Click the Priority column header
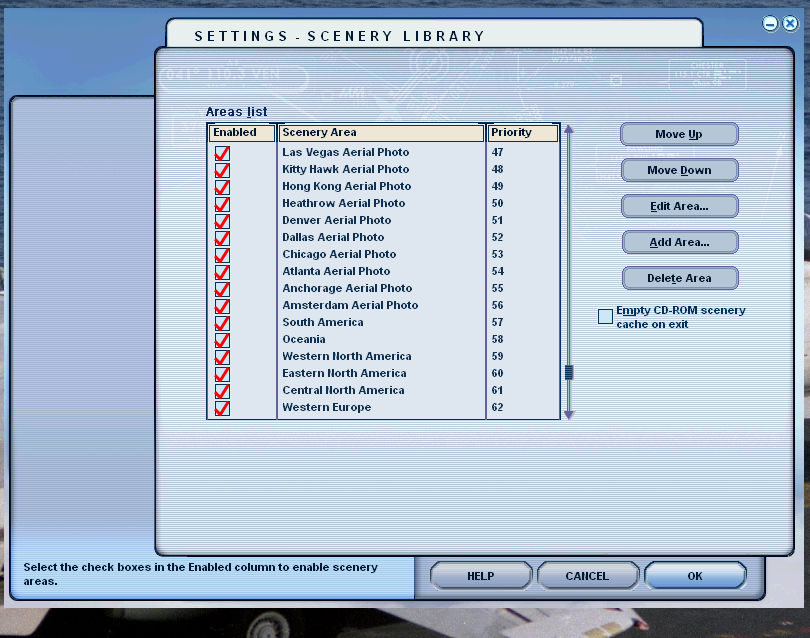The image size is (810, 638). (523, 133)
